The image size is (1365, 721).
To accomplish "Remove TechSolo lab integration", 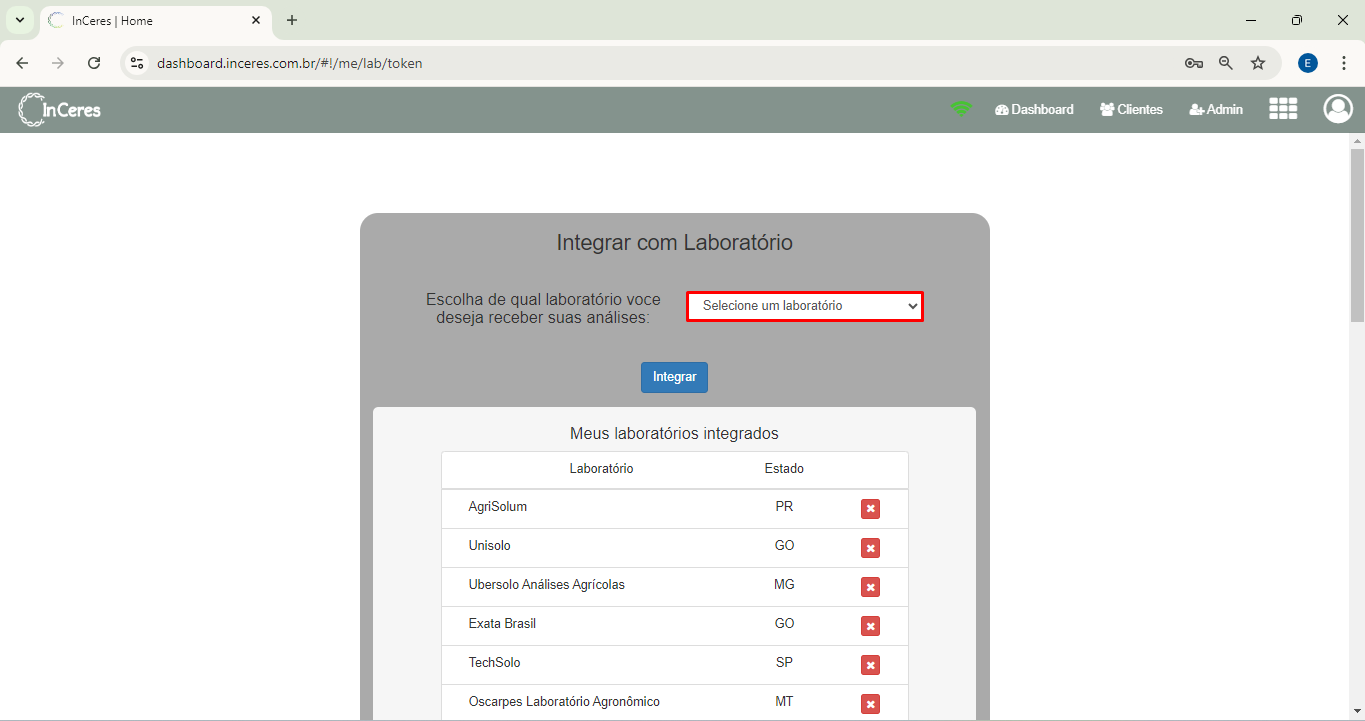I will [x=870, y=665].
